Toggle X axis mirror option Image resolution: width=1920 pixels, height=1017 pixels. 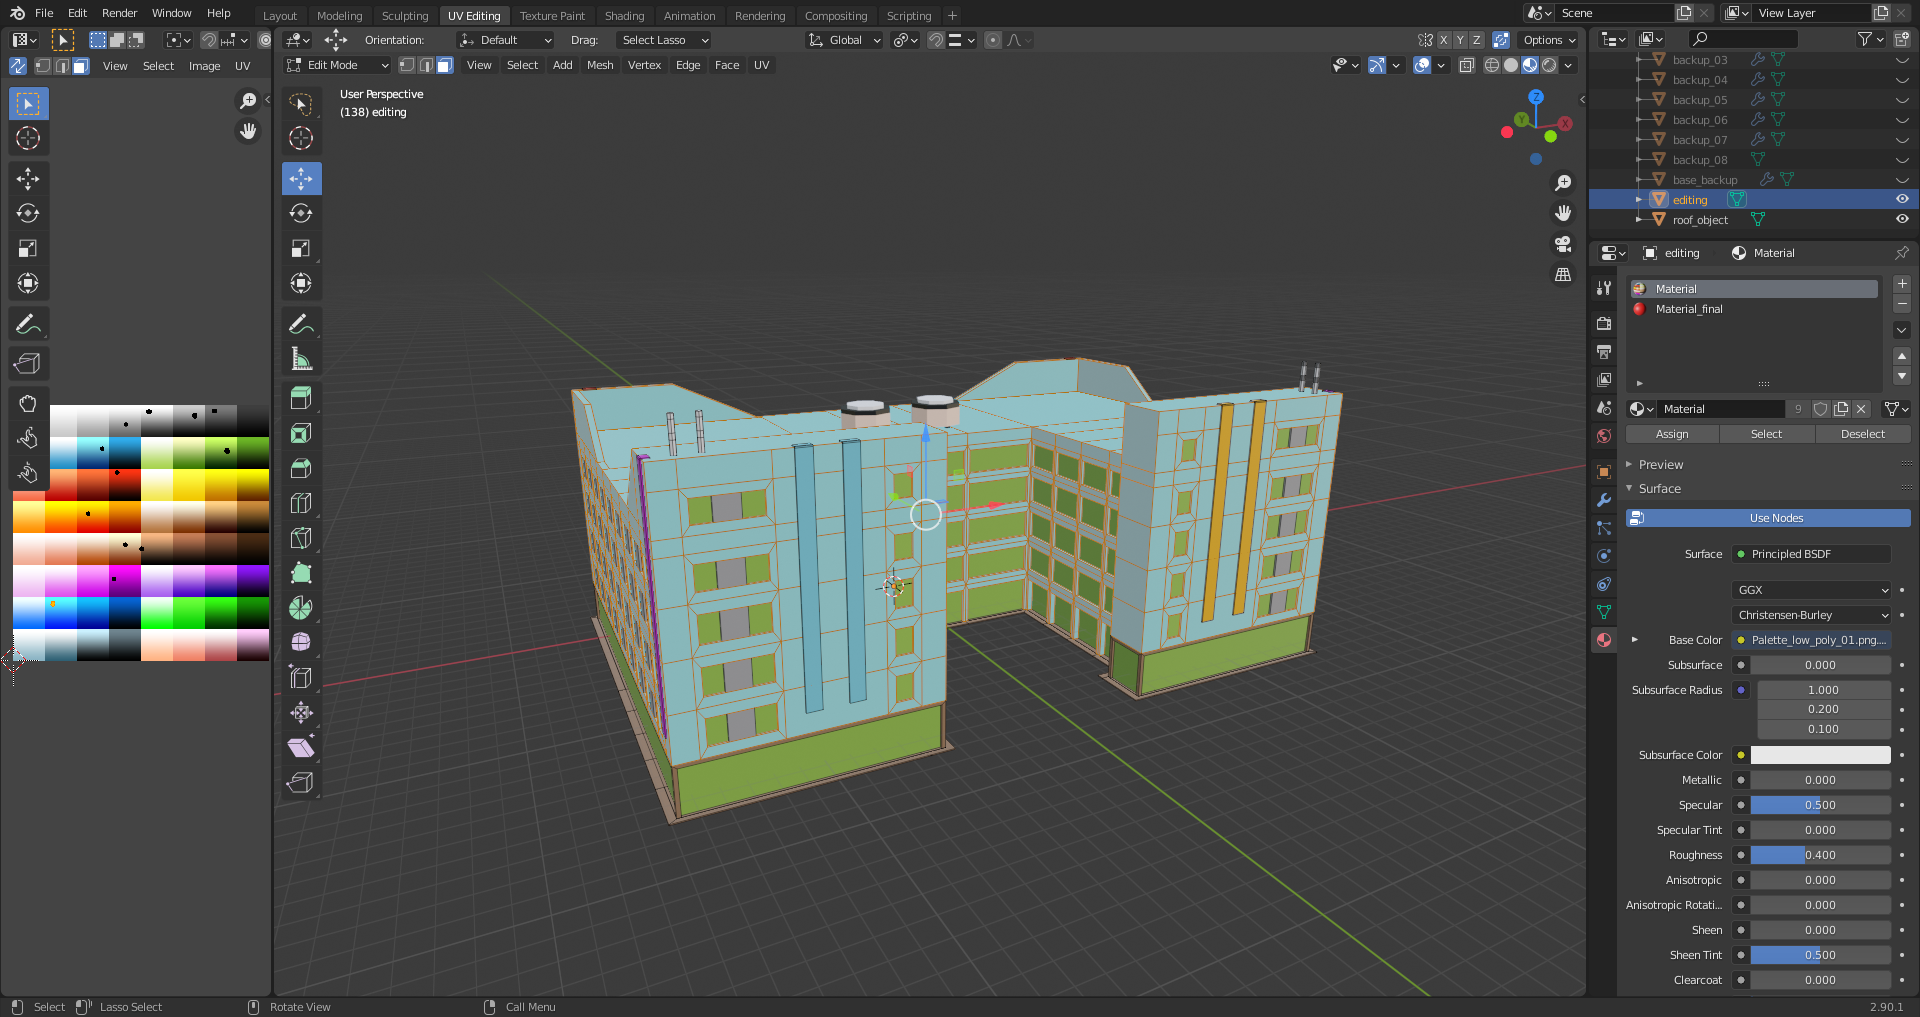1444,40
